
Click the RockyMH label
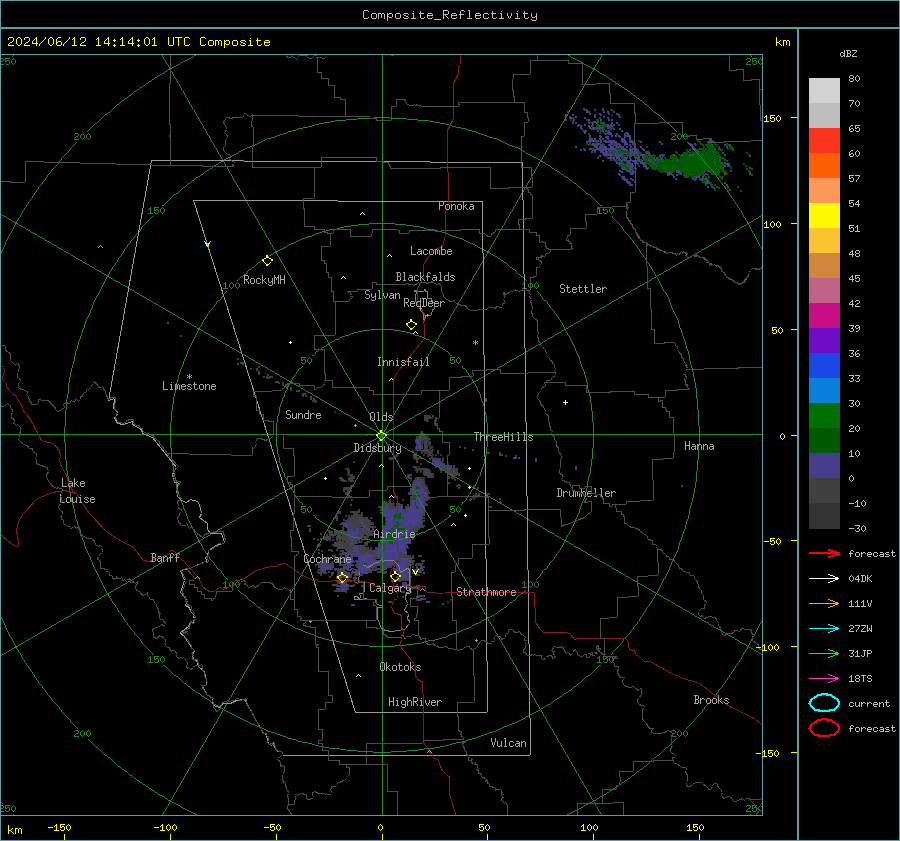point(264,280)
